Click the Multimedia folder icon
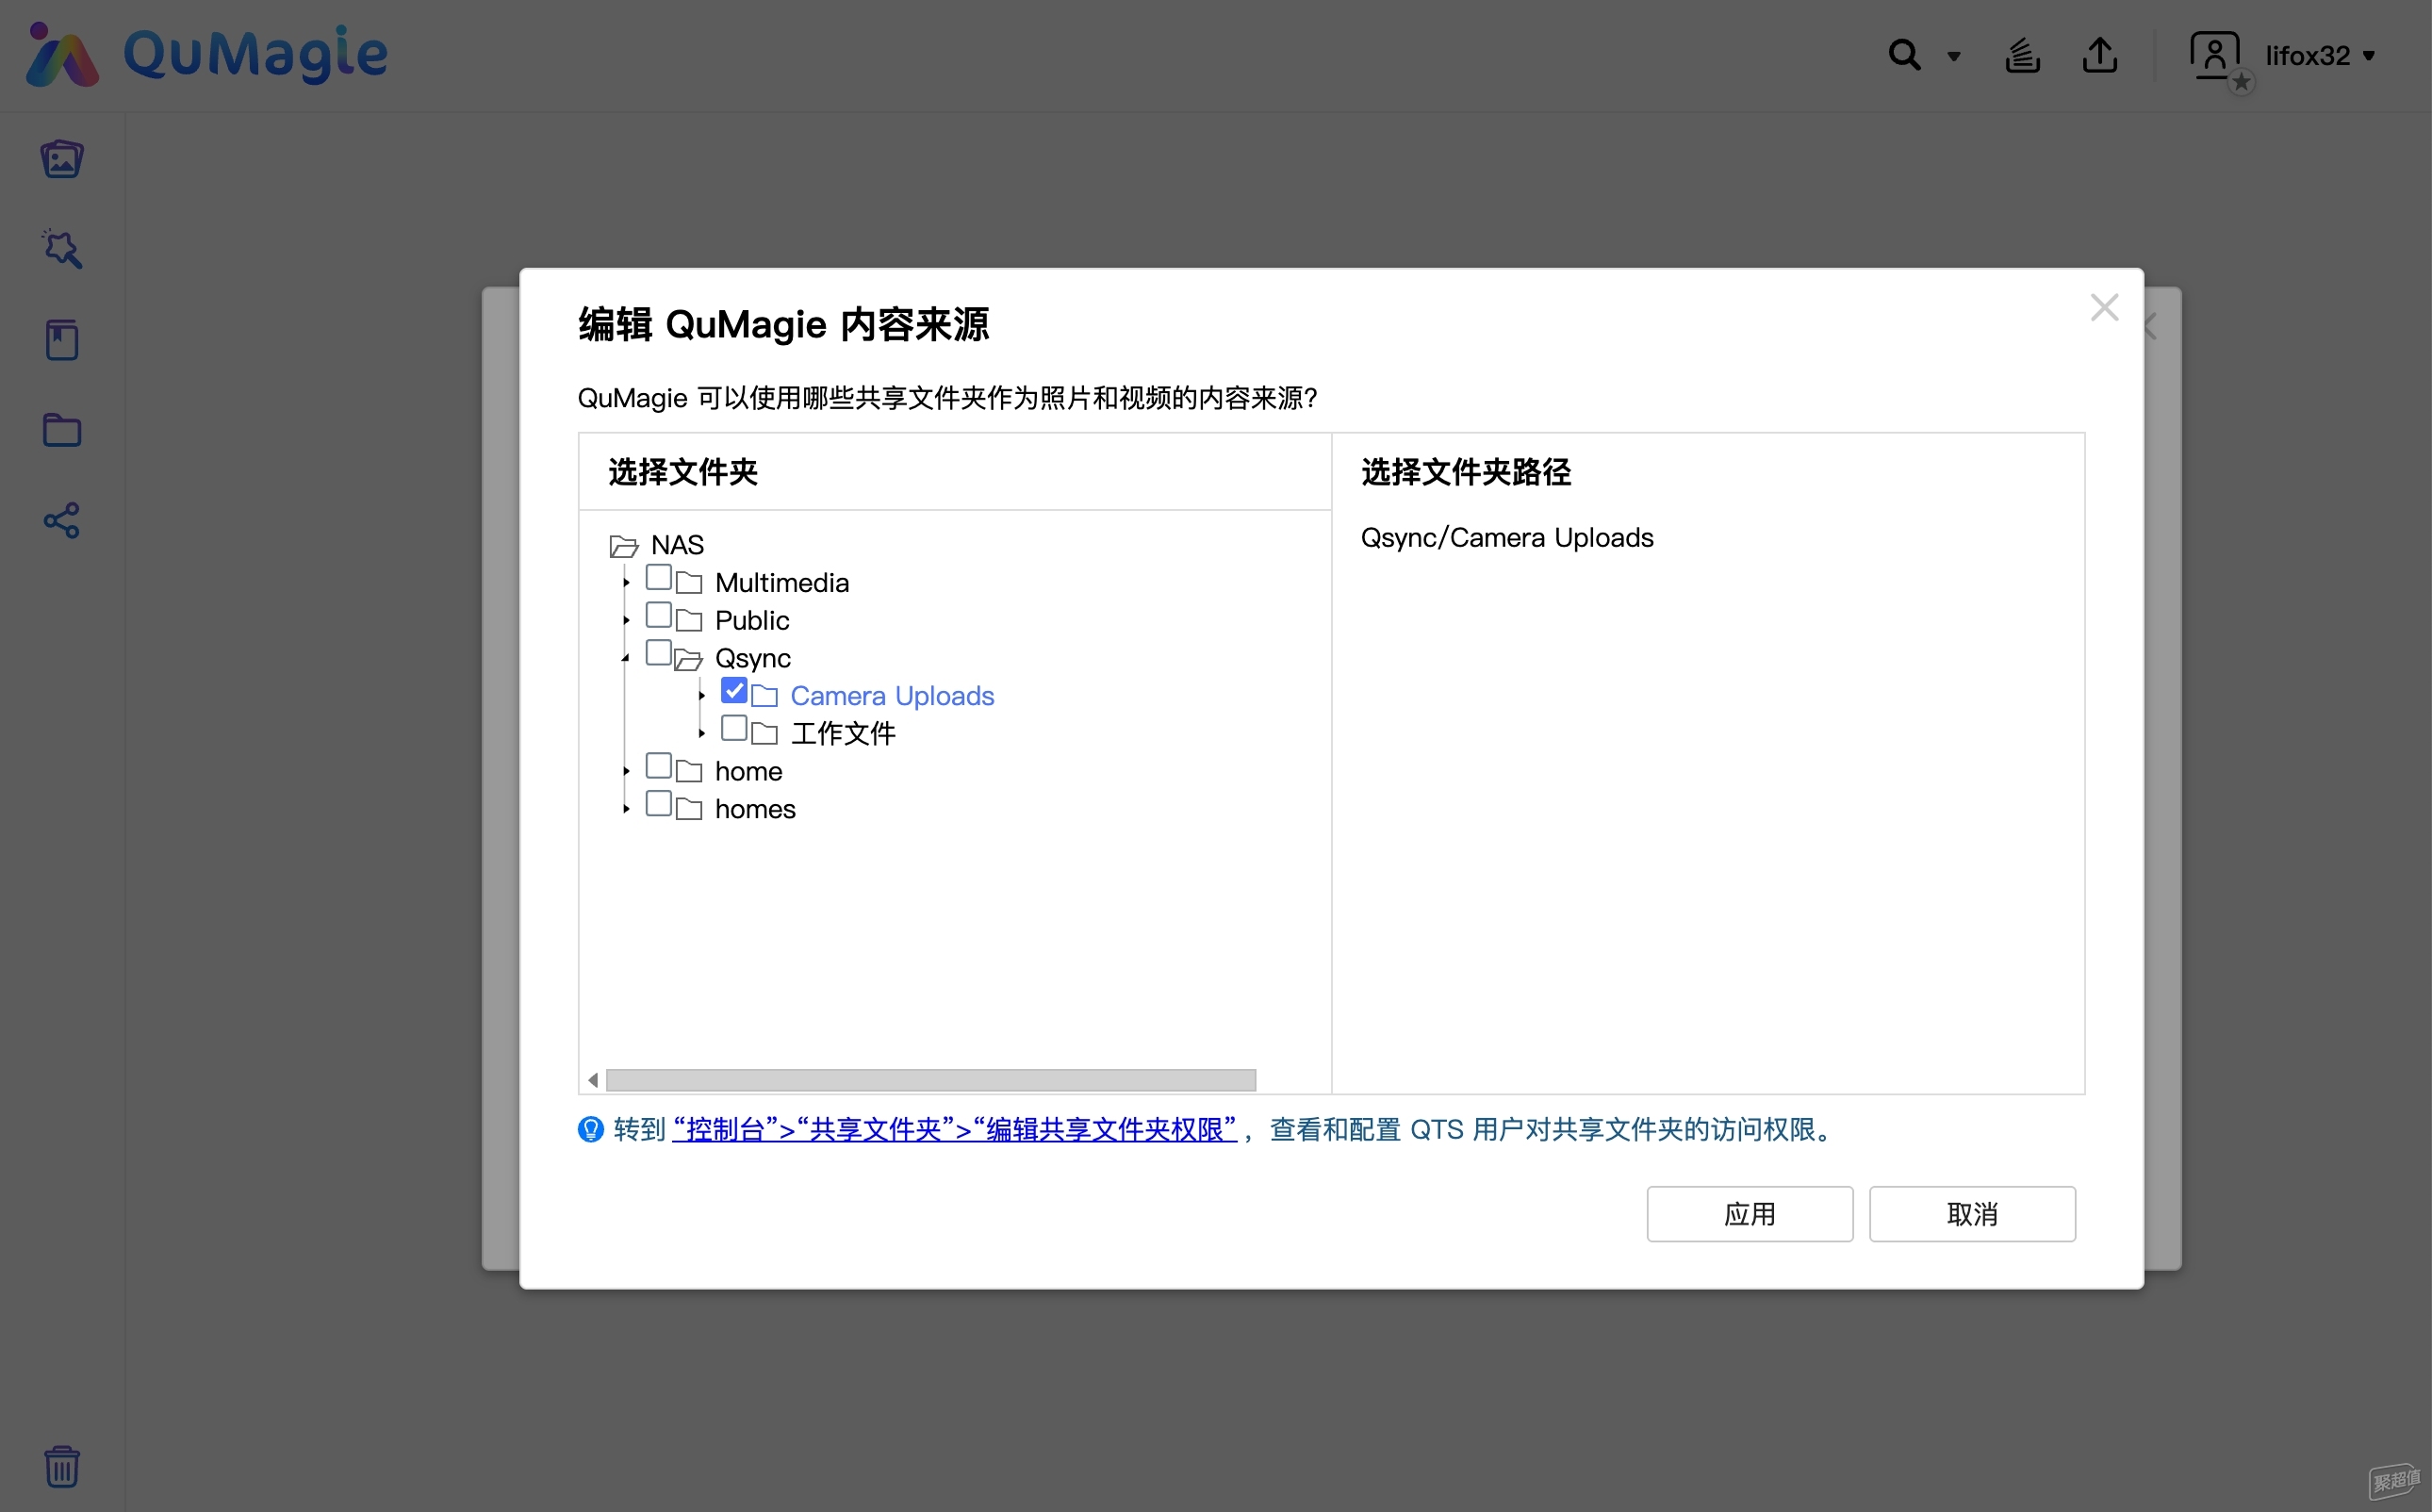The height and width of the screenshot is (1512, 2432). click(689, 582)
